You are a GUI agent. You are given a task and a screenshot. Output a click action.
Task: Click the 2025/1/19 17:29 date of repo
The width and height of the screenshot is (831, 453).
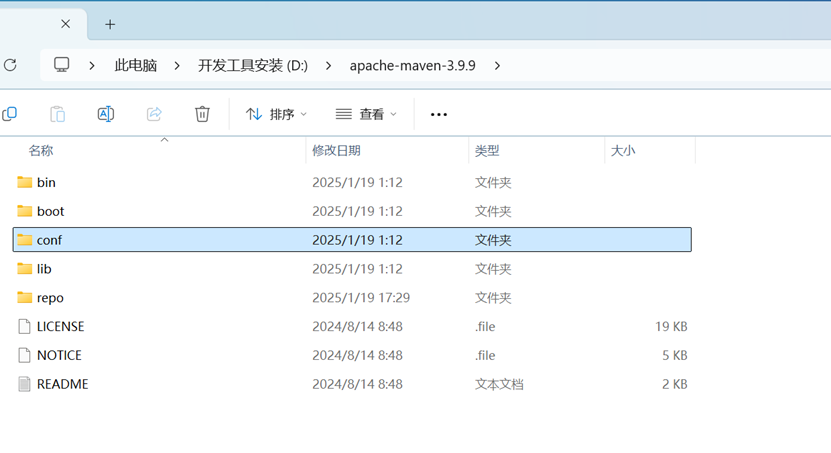[361, 298]
